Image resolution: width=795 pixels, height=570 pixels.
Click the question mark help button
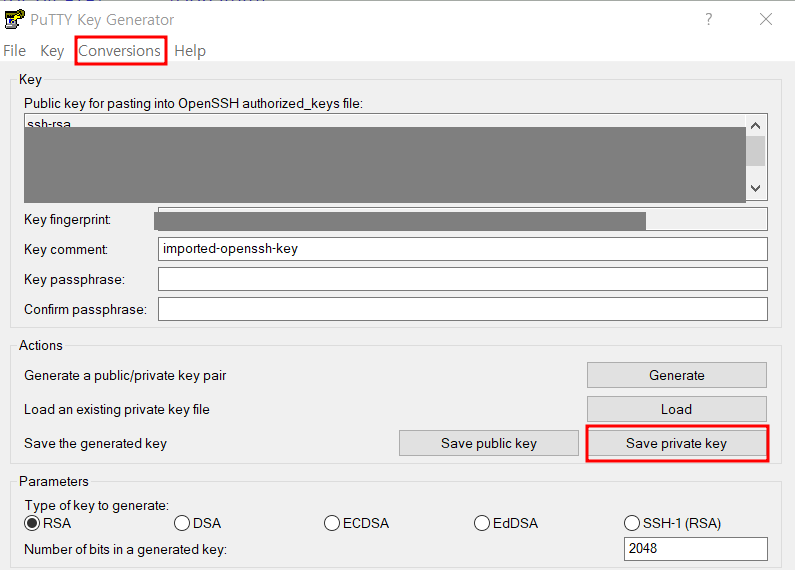pyautogui.click(x=708, y=19)
